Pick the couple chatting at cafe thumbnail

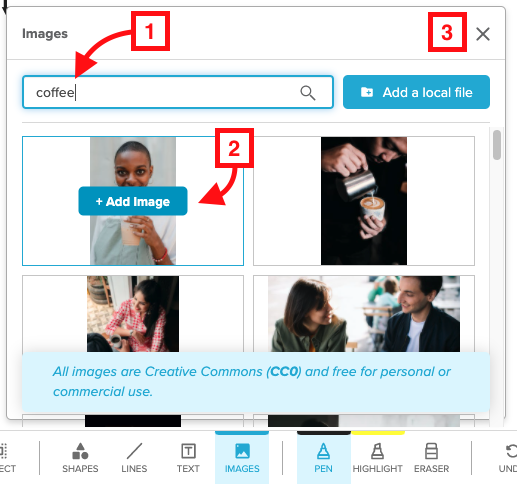click(364, 314)
